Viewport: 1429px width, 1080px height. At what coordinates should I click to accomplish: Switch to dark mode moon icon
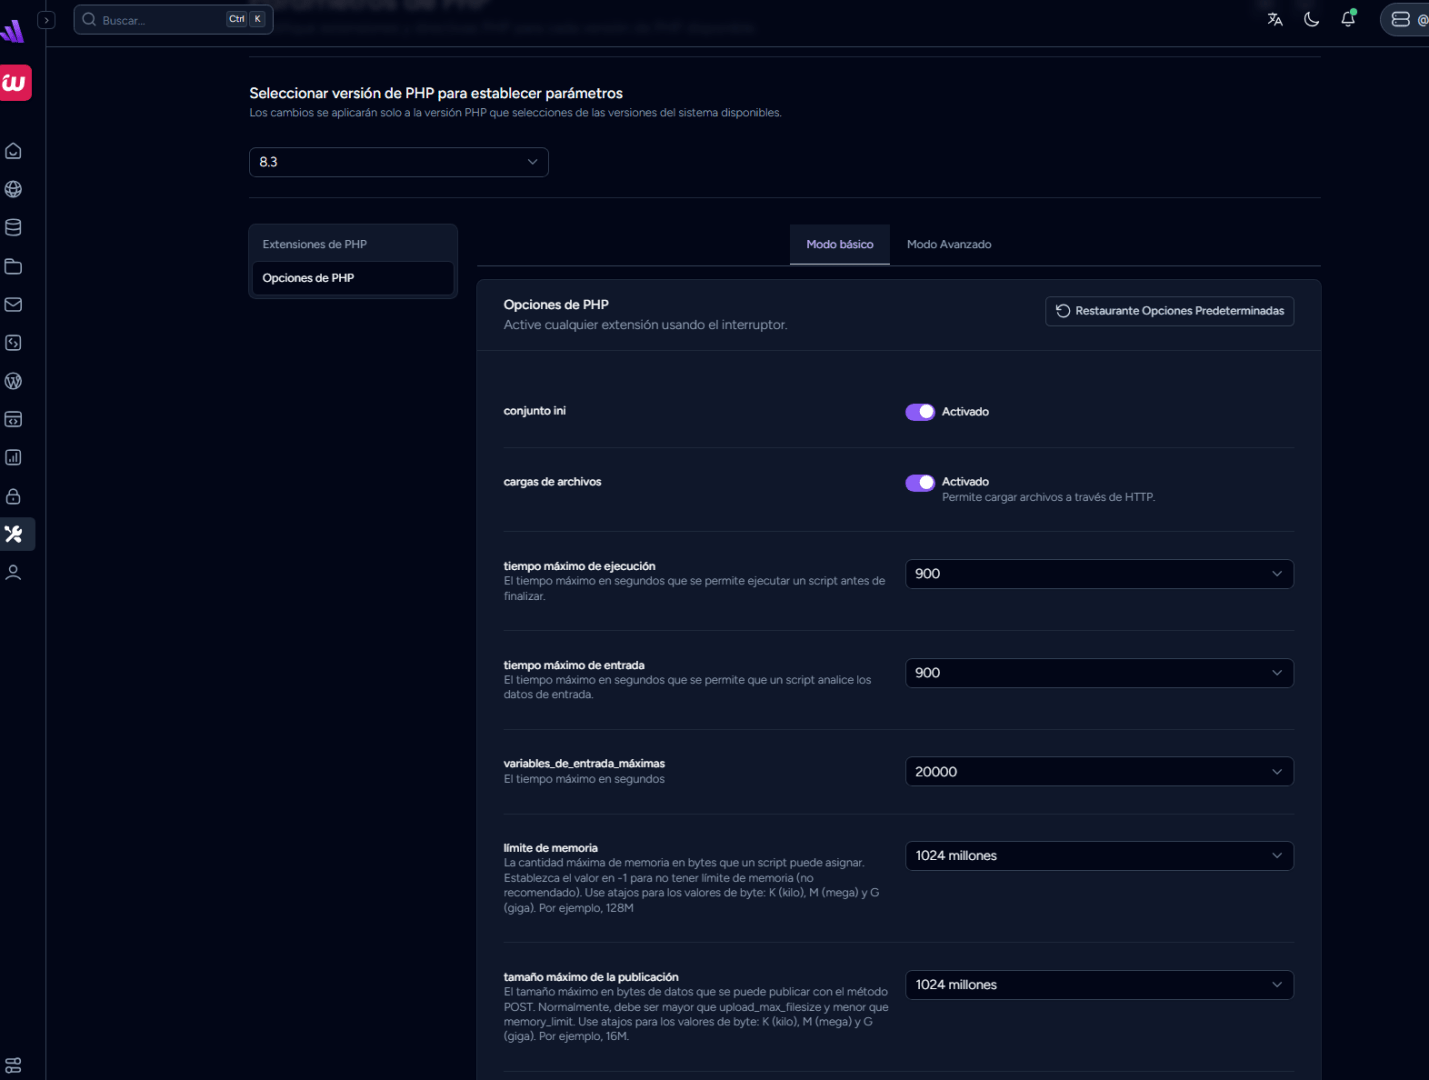(x=1311, y=19)
